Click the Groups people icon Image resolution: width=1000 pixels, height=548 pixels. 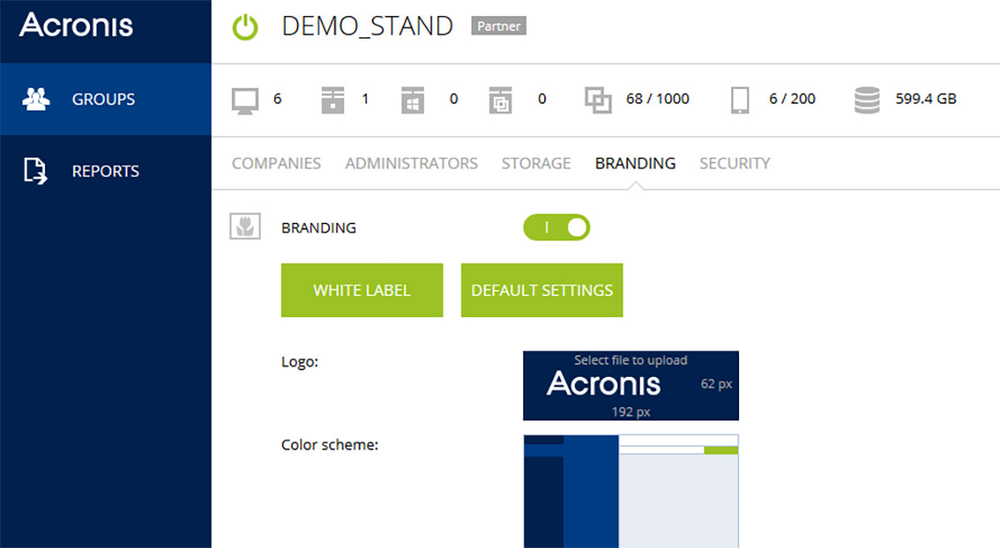pos(36,99)
